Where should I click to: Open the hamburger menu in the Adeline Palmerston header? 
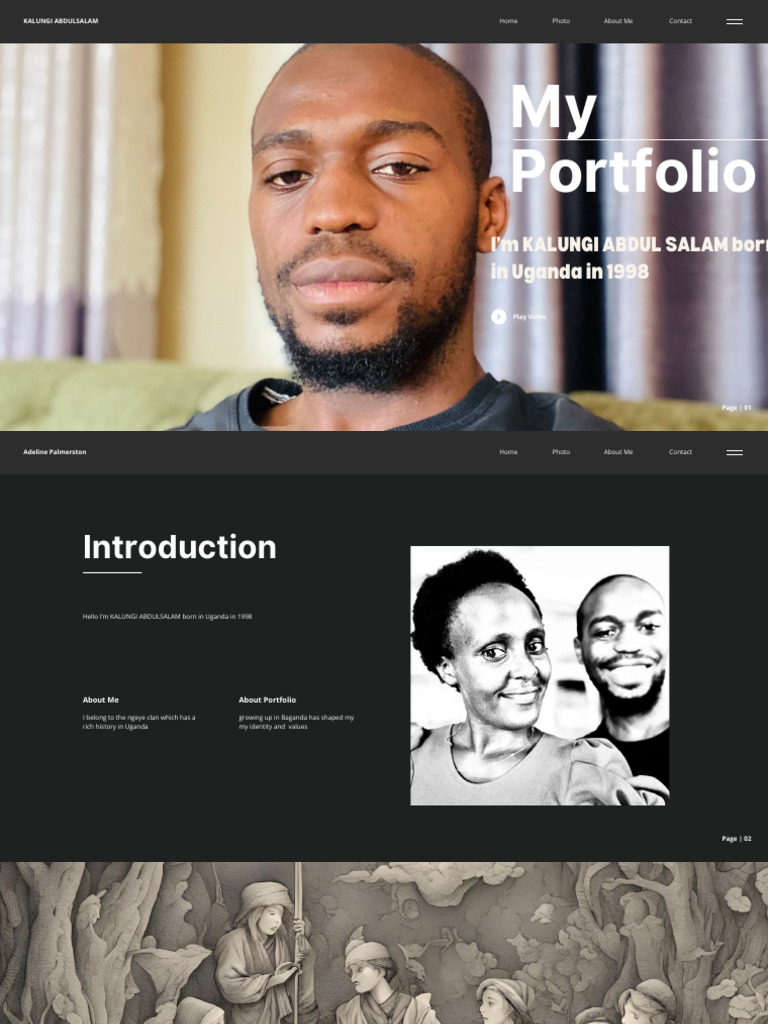734,452
